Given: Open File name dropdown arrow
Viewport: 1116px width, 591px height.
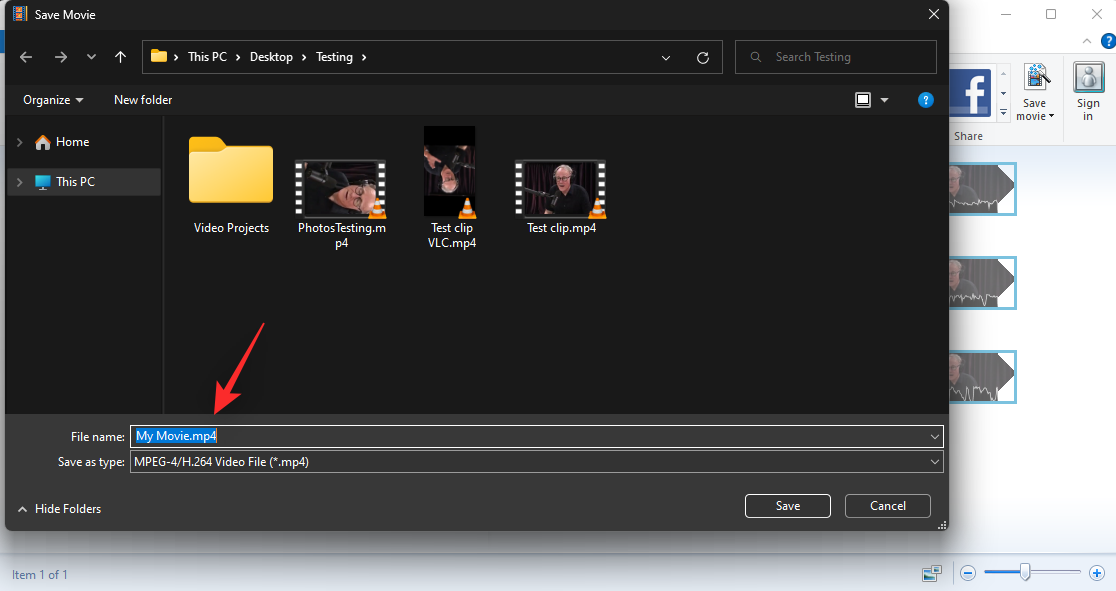Looking at the screenshot, I should tap(935, 436).
